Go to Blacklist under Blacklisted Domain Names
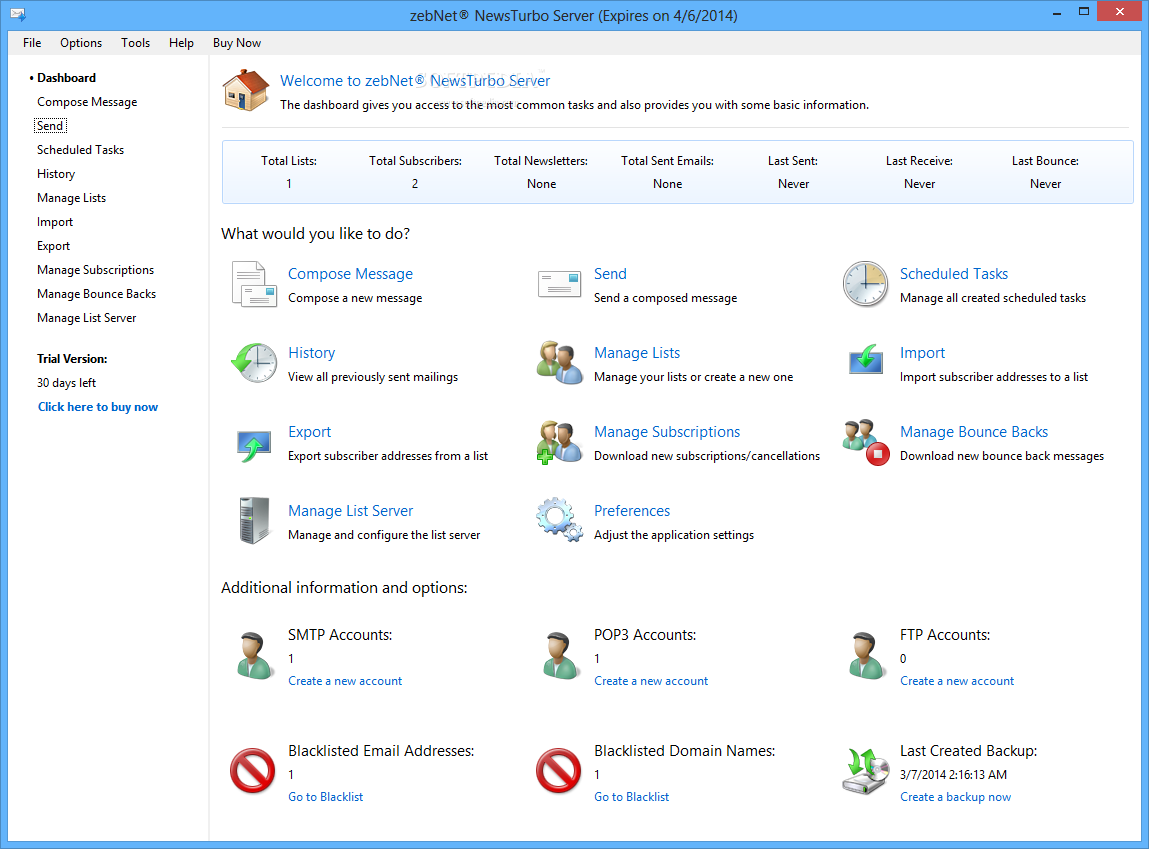The height and width of the screenshot is (849, 1149). pos(632,796)
